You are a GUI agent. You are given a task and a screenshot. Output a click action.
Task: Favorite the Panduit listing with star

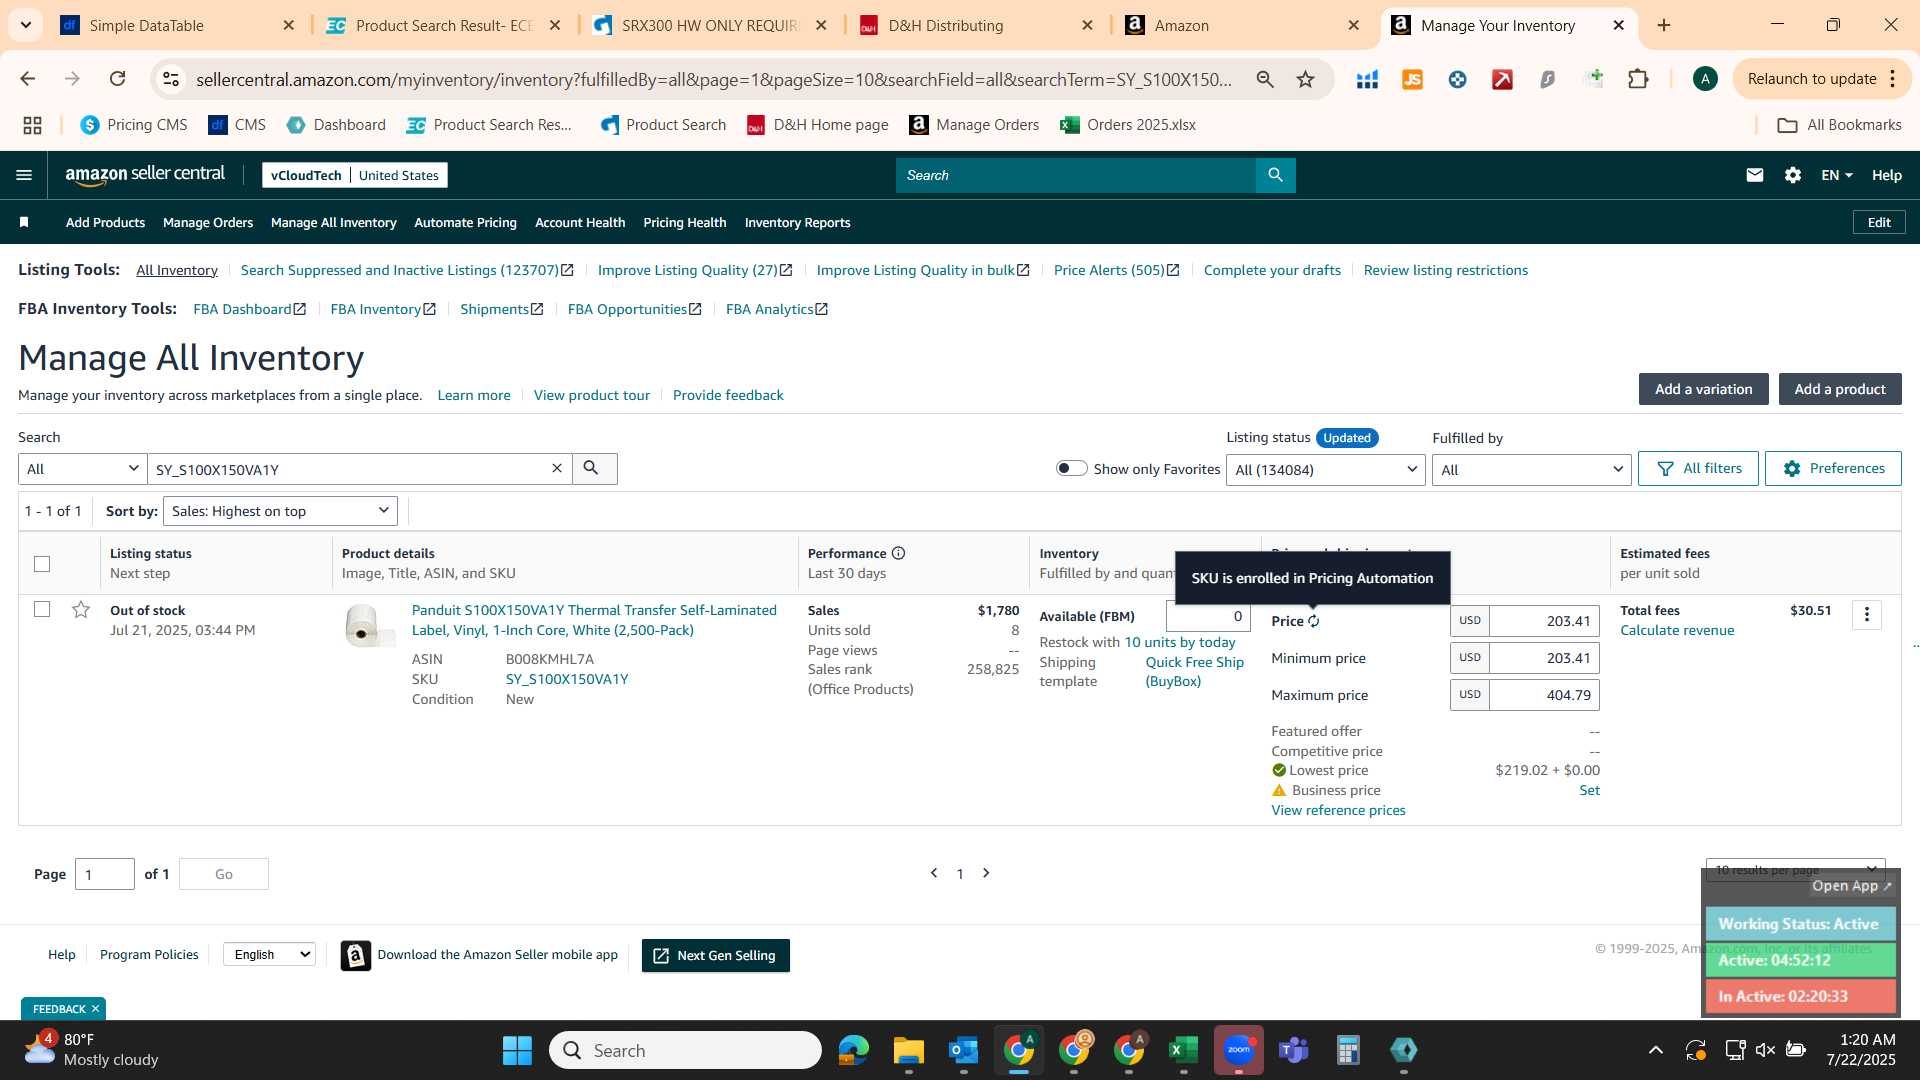click(81, 609)
